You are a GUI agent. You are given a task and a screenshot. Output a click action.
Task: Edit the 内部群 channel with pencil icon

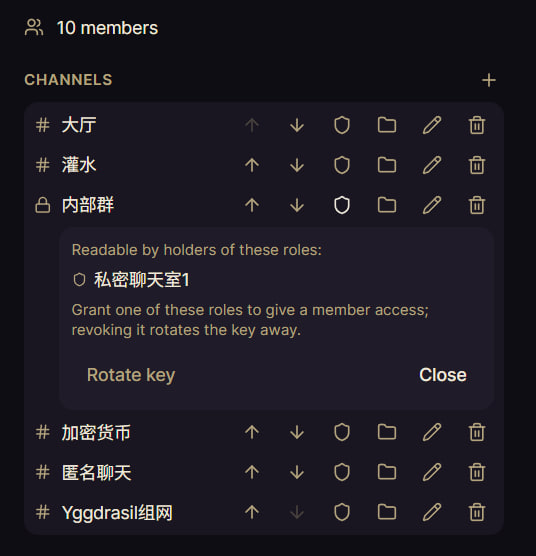point(432,205)
